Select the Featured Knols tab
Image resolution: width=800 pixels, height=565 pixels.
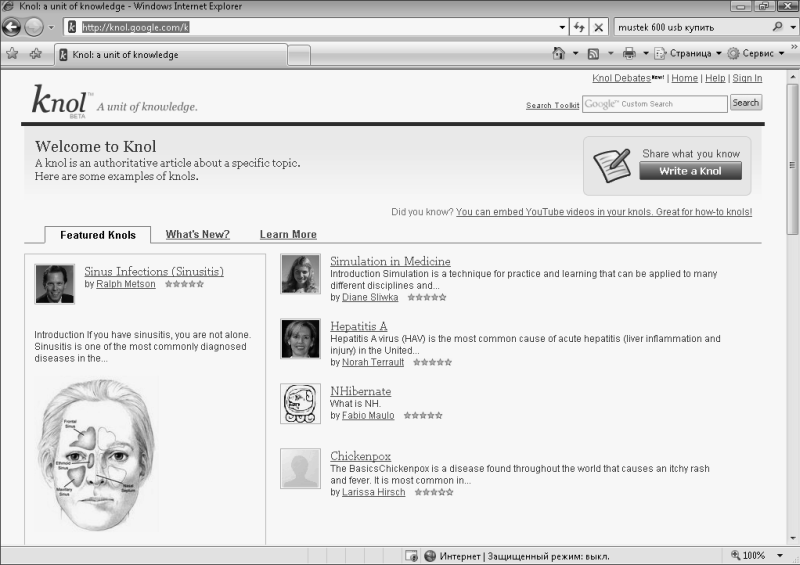[x=98, y=235]
